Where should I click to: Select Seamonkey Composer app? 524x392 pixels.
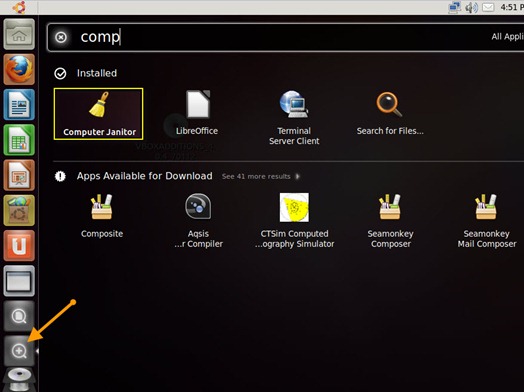390,221
